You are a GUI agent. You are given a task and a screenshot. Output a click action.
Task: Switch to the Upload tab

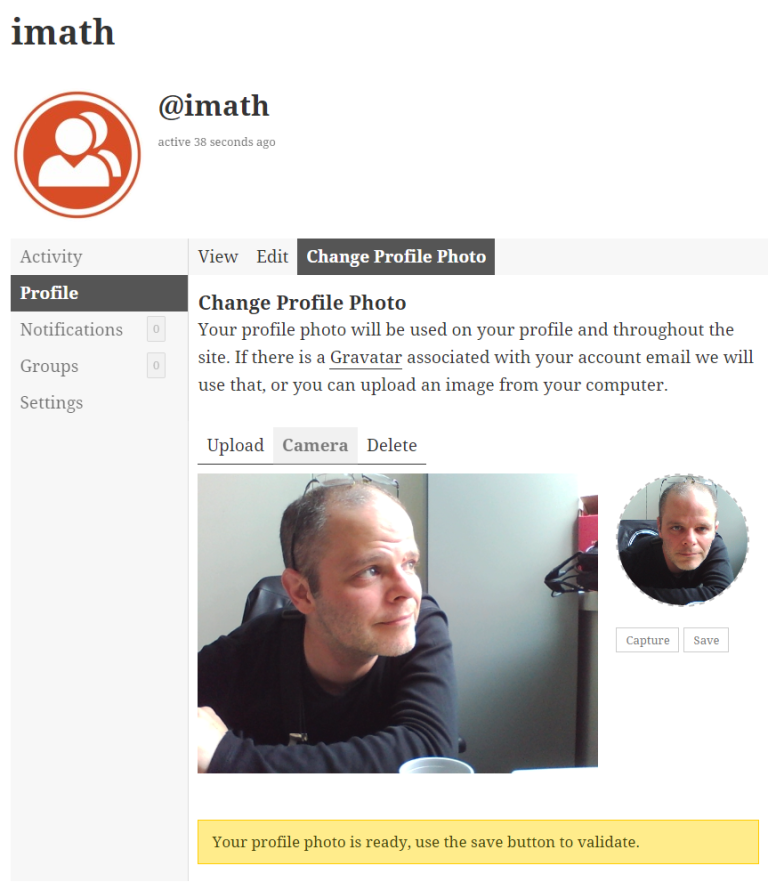click(x=235, y=446)
